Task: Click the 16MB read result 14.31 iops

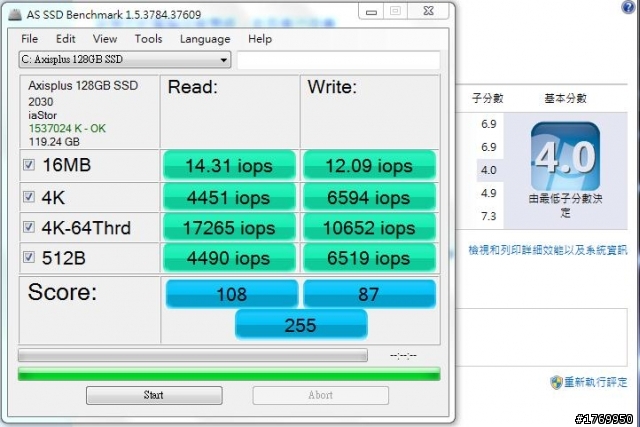Action: [x=229, y=166]
